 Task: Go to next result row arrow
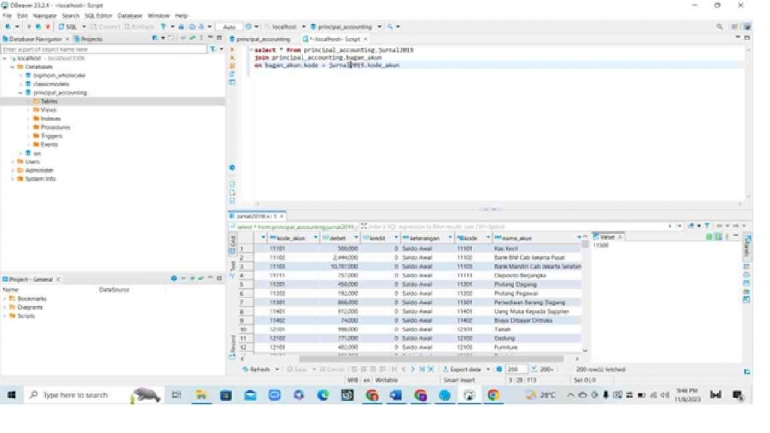(412, 369)
